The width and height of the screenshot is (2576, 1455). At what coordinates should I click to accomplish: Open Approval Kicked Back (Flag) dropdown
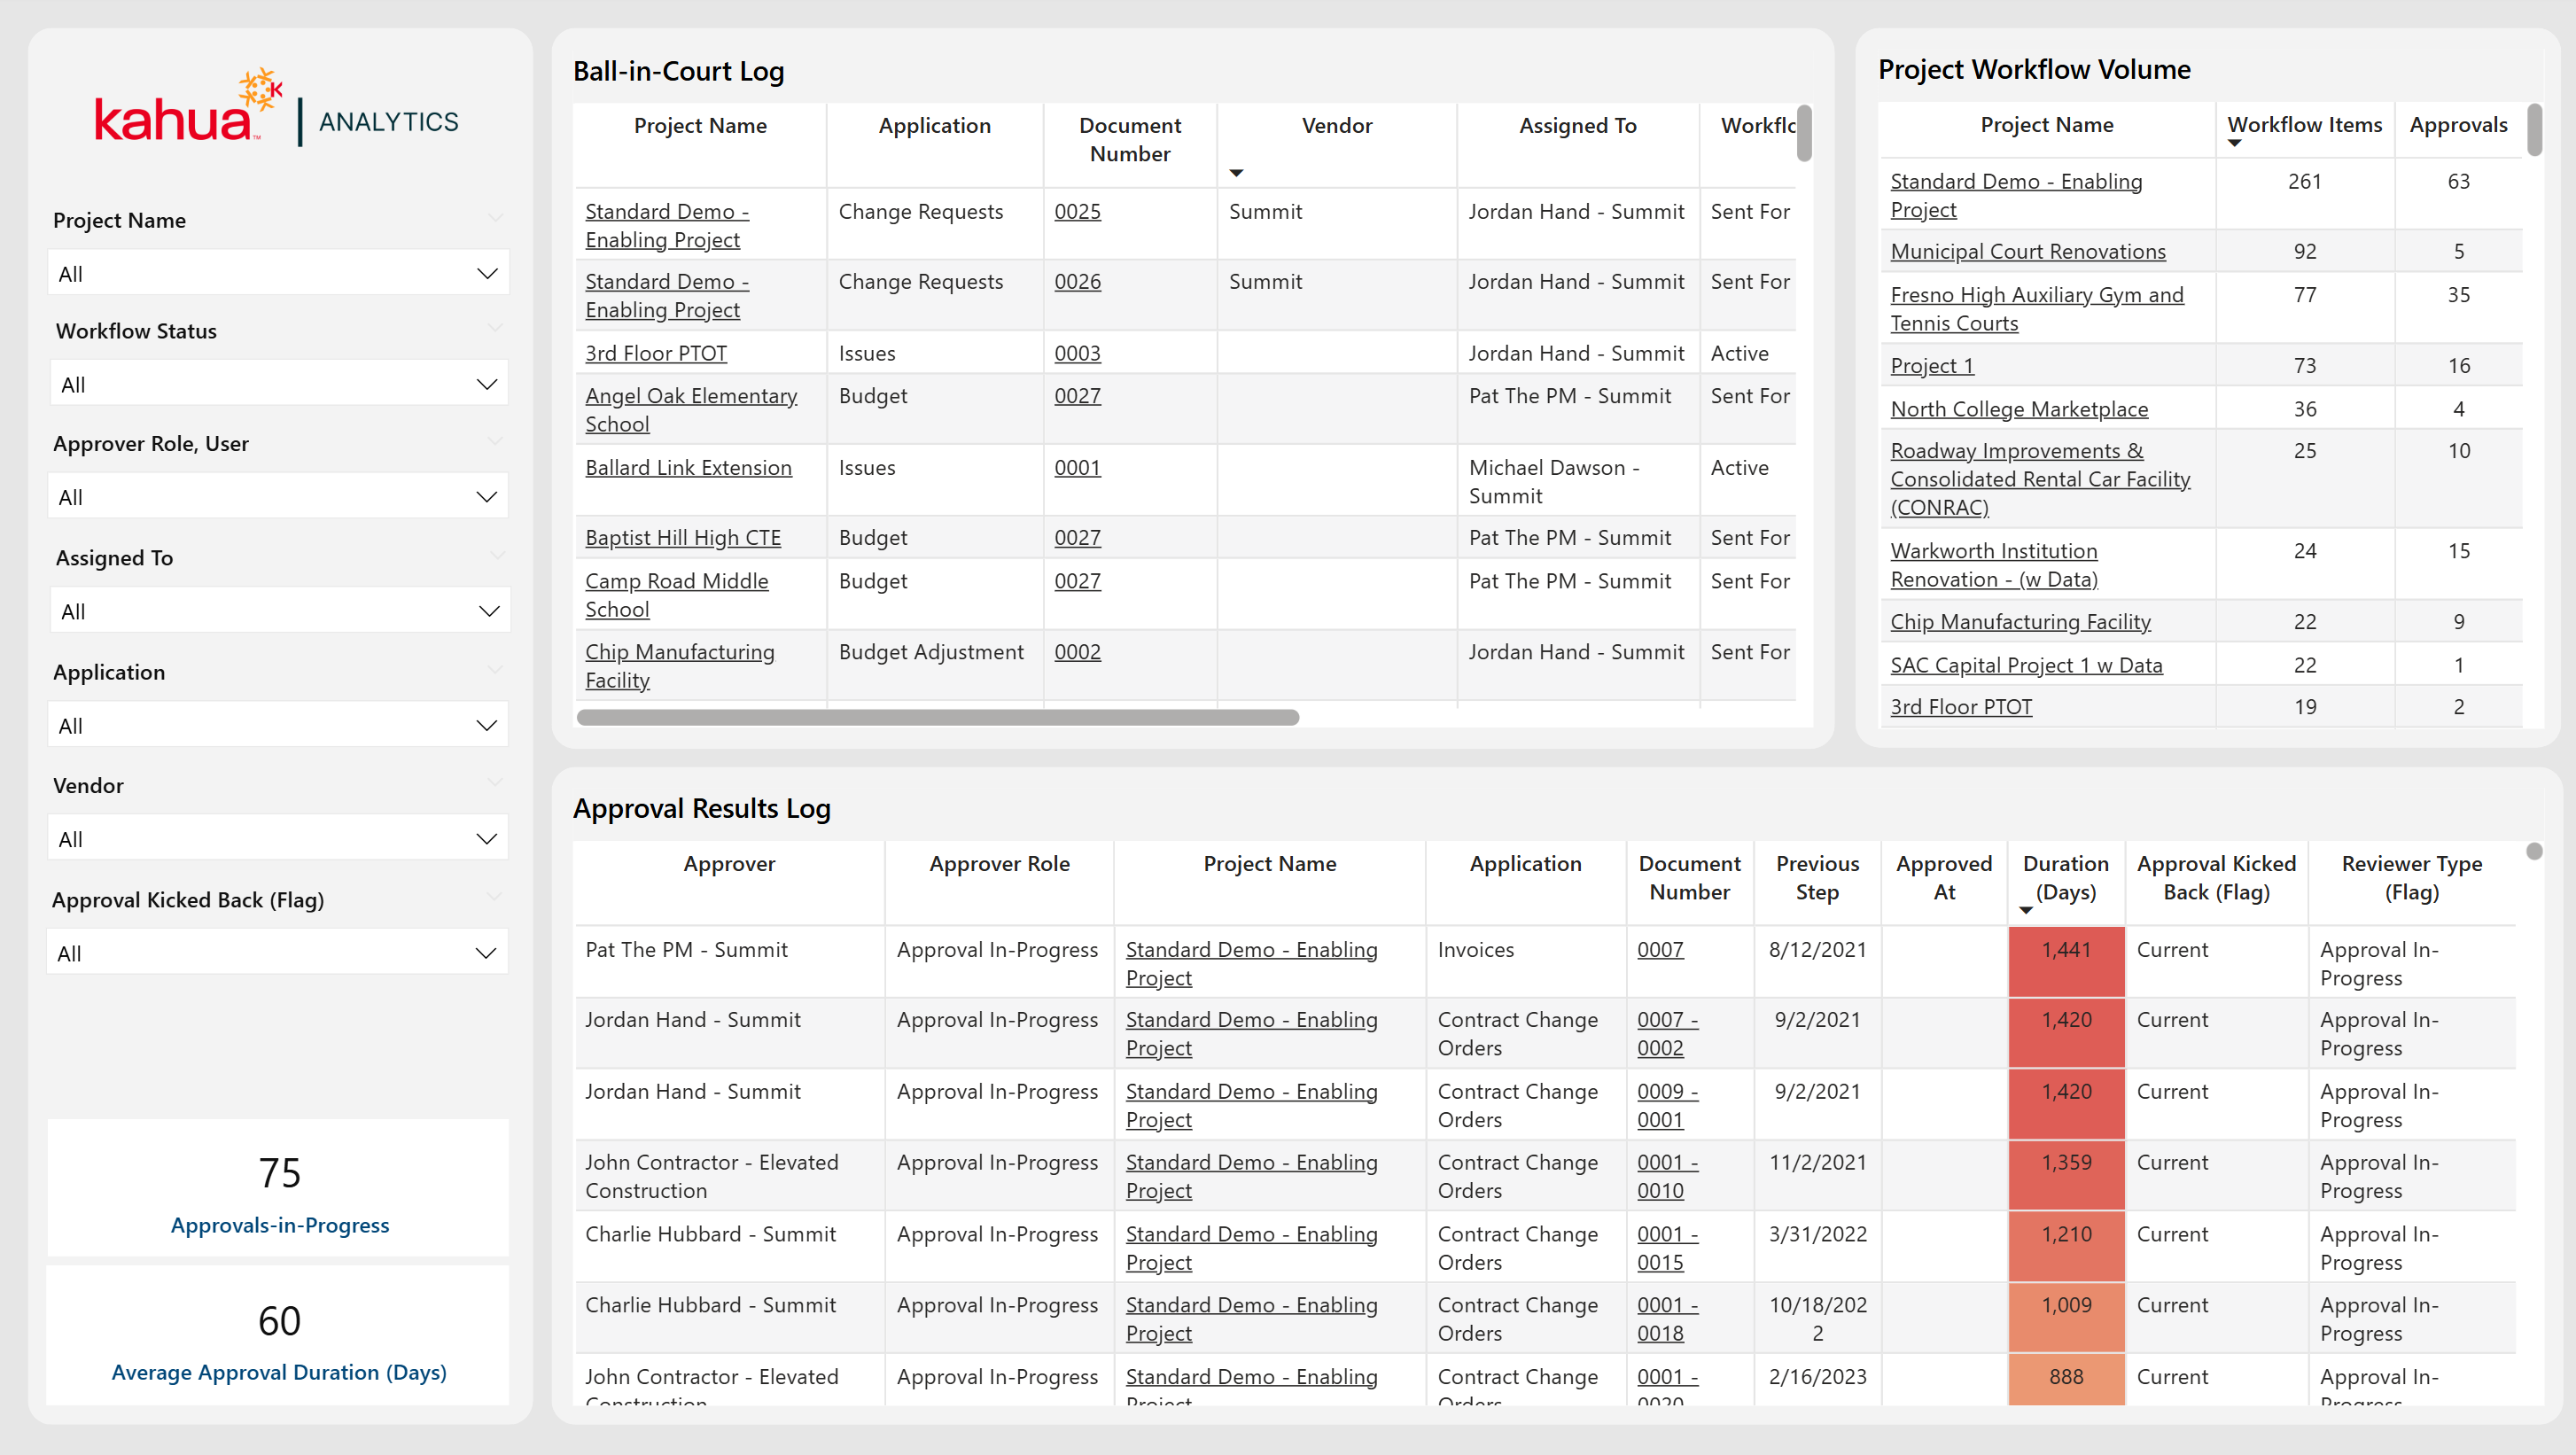click(x=278, y=953)
